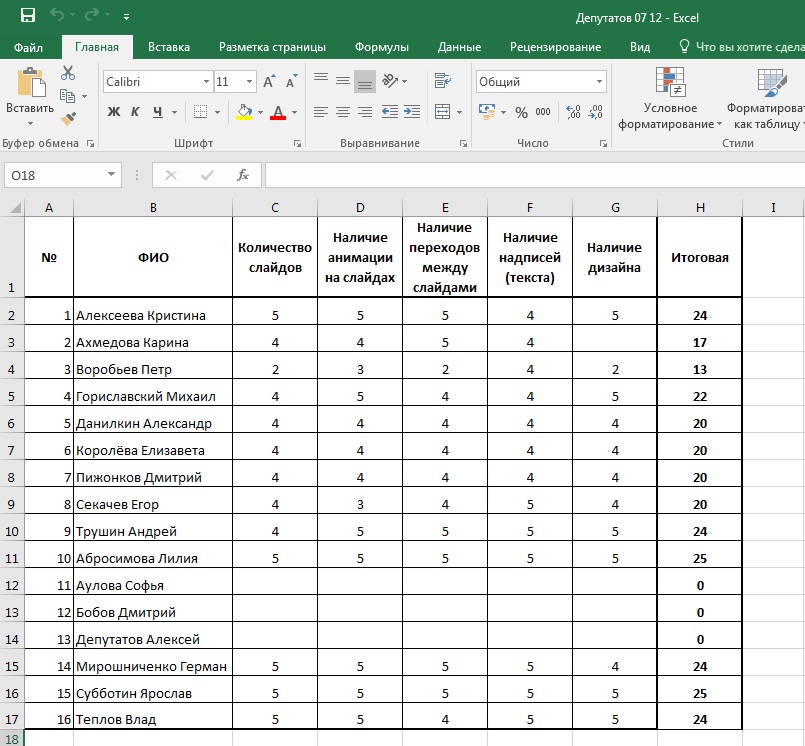Select the Итоговая header cell
The width and height of the screenshot is (805, 746).
pos(700,257)
